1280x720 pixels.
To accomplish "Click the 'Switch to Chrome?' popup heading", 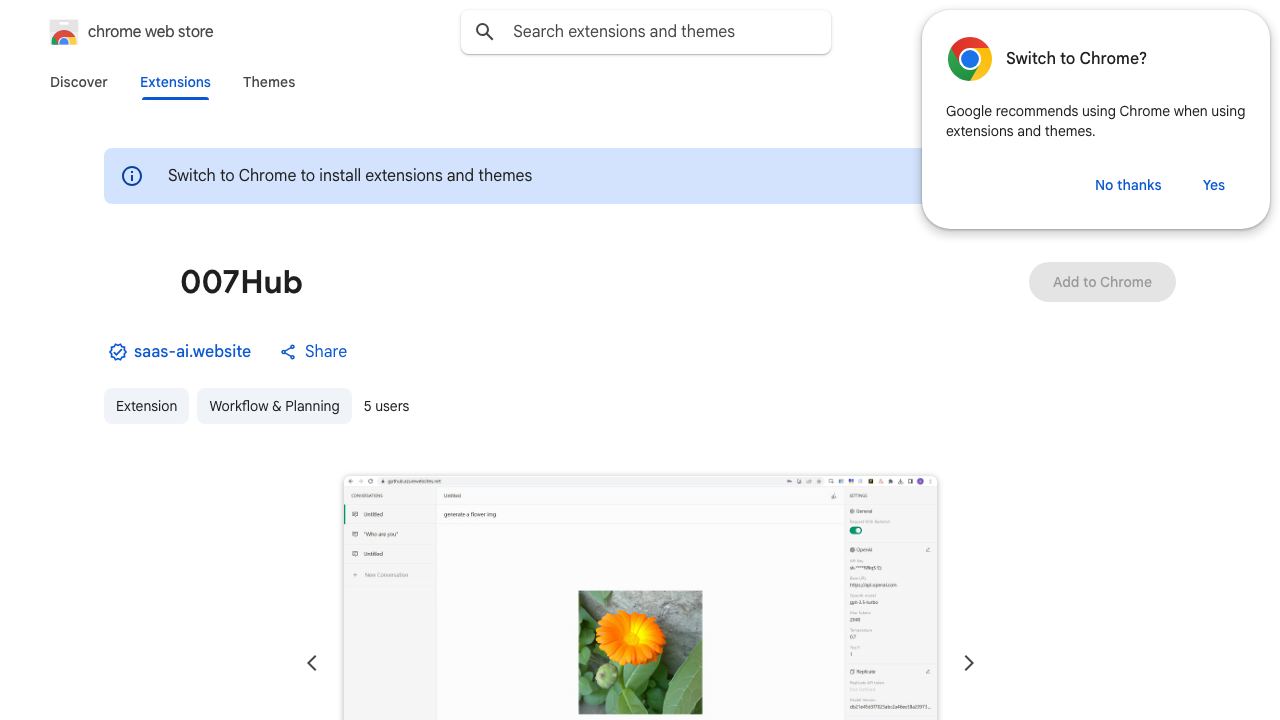I will click(x=1076, y=59).
